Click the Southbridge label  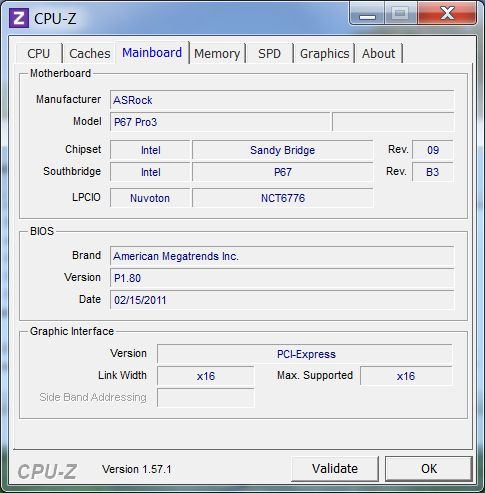click(x=72, y=171)
